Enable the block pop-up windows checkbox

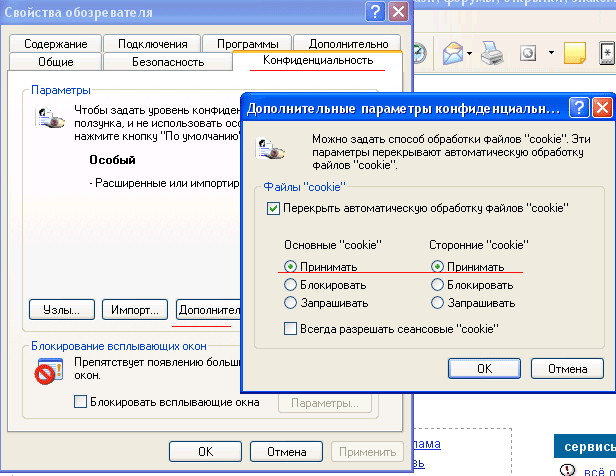(x=81, y=402)
